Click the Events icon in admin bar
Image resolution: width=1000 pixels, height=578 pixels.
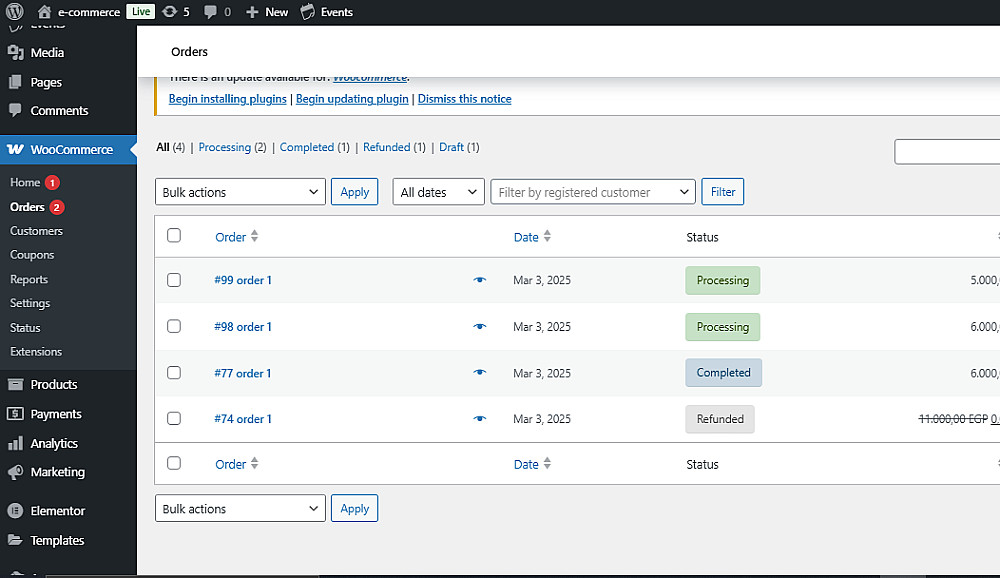(307, 12)
